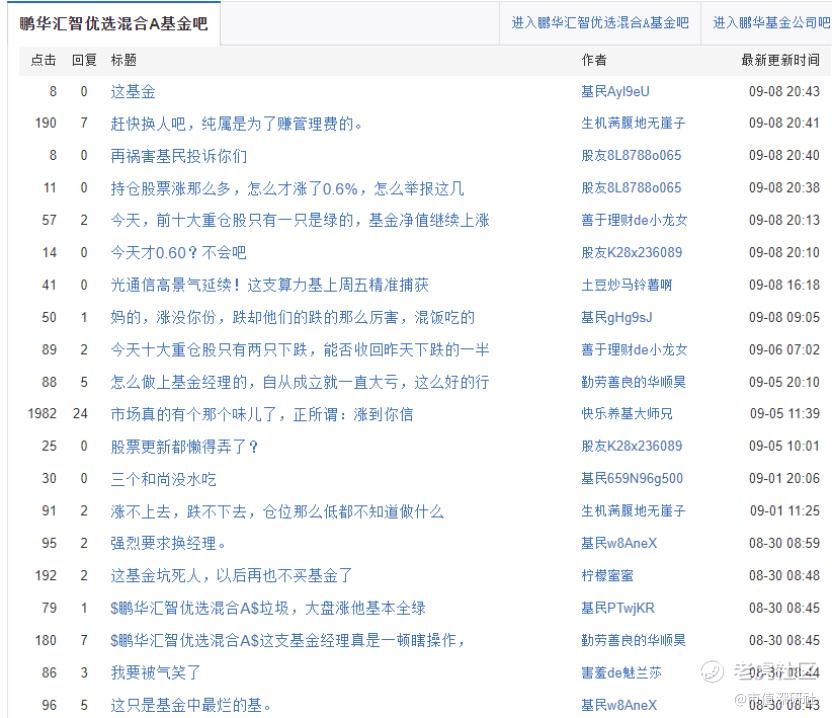Click the 标题 column header
832x718 pixels.
(123, 60)
